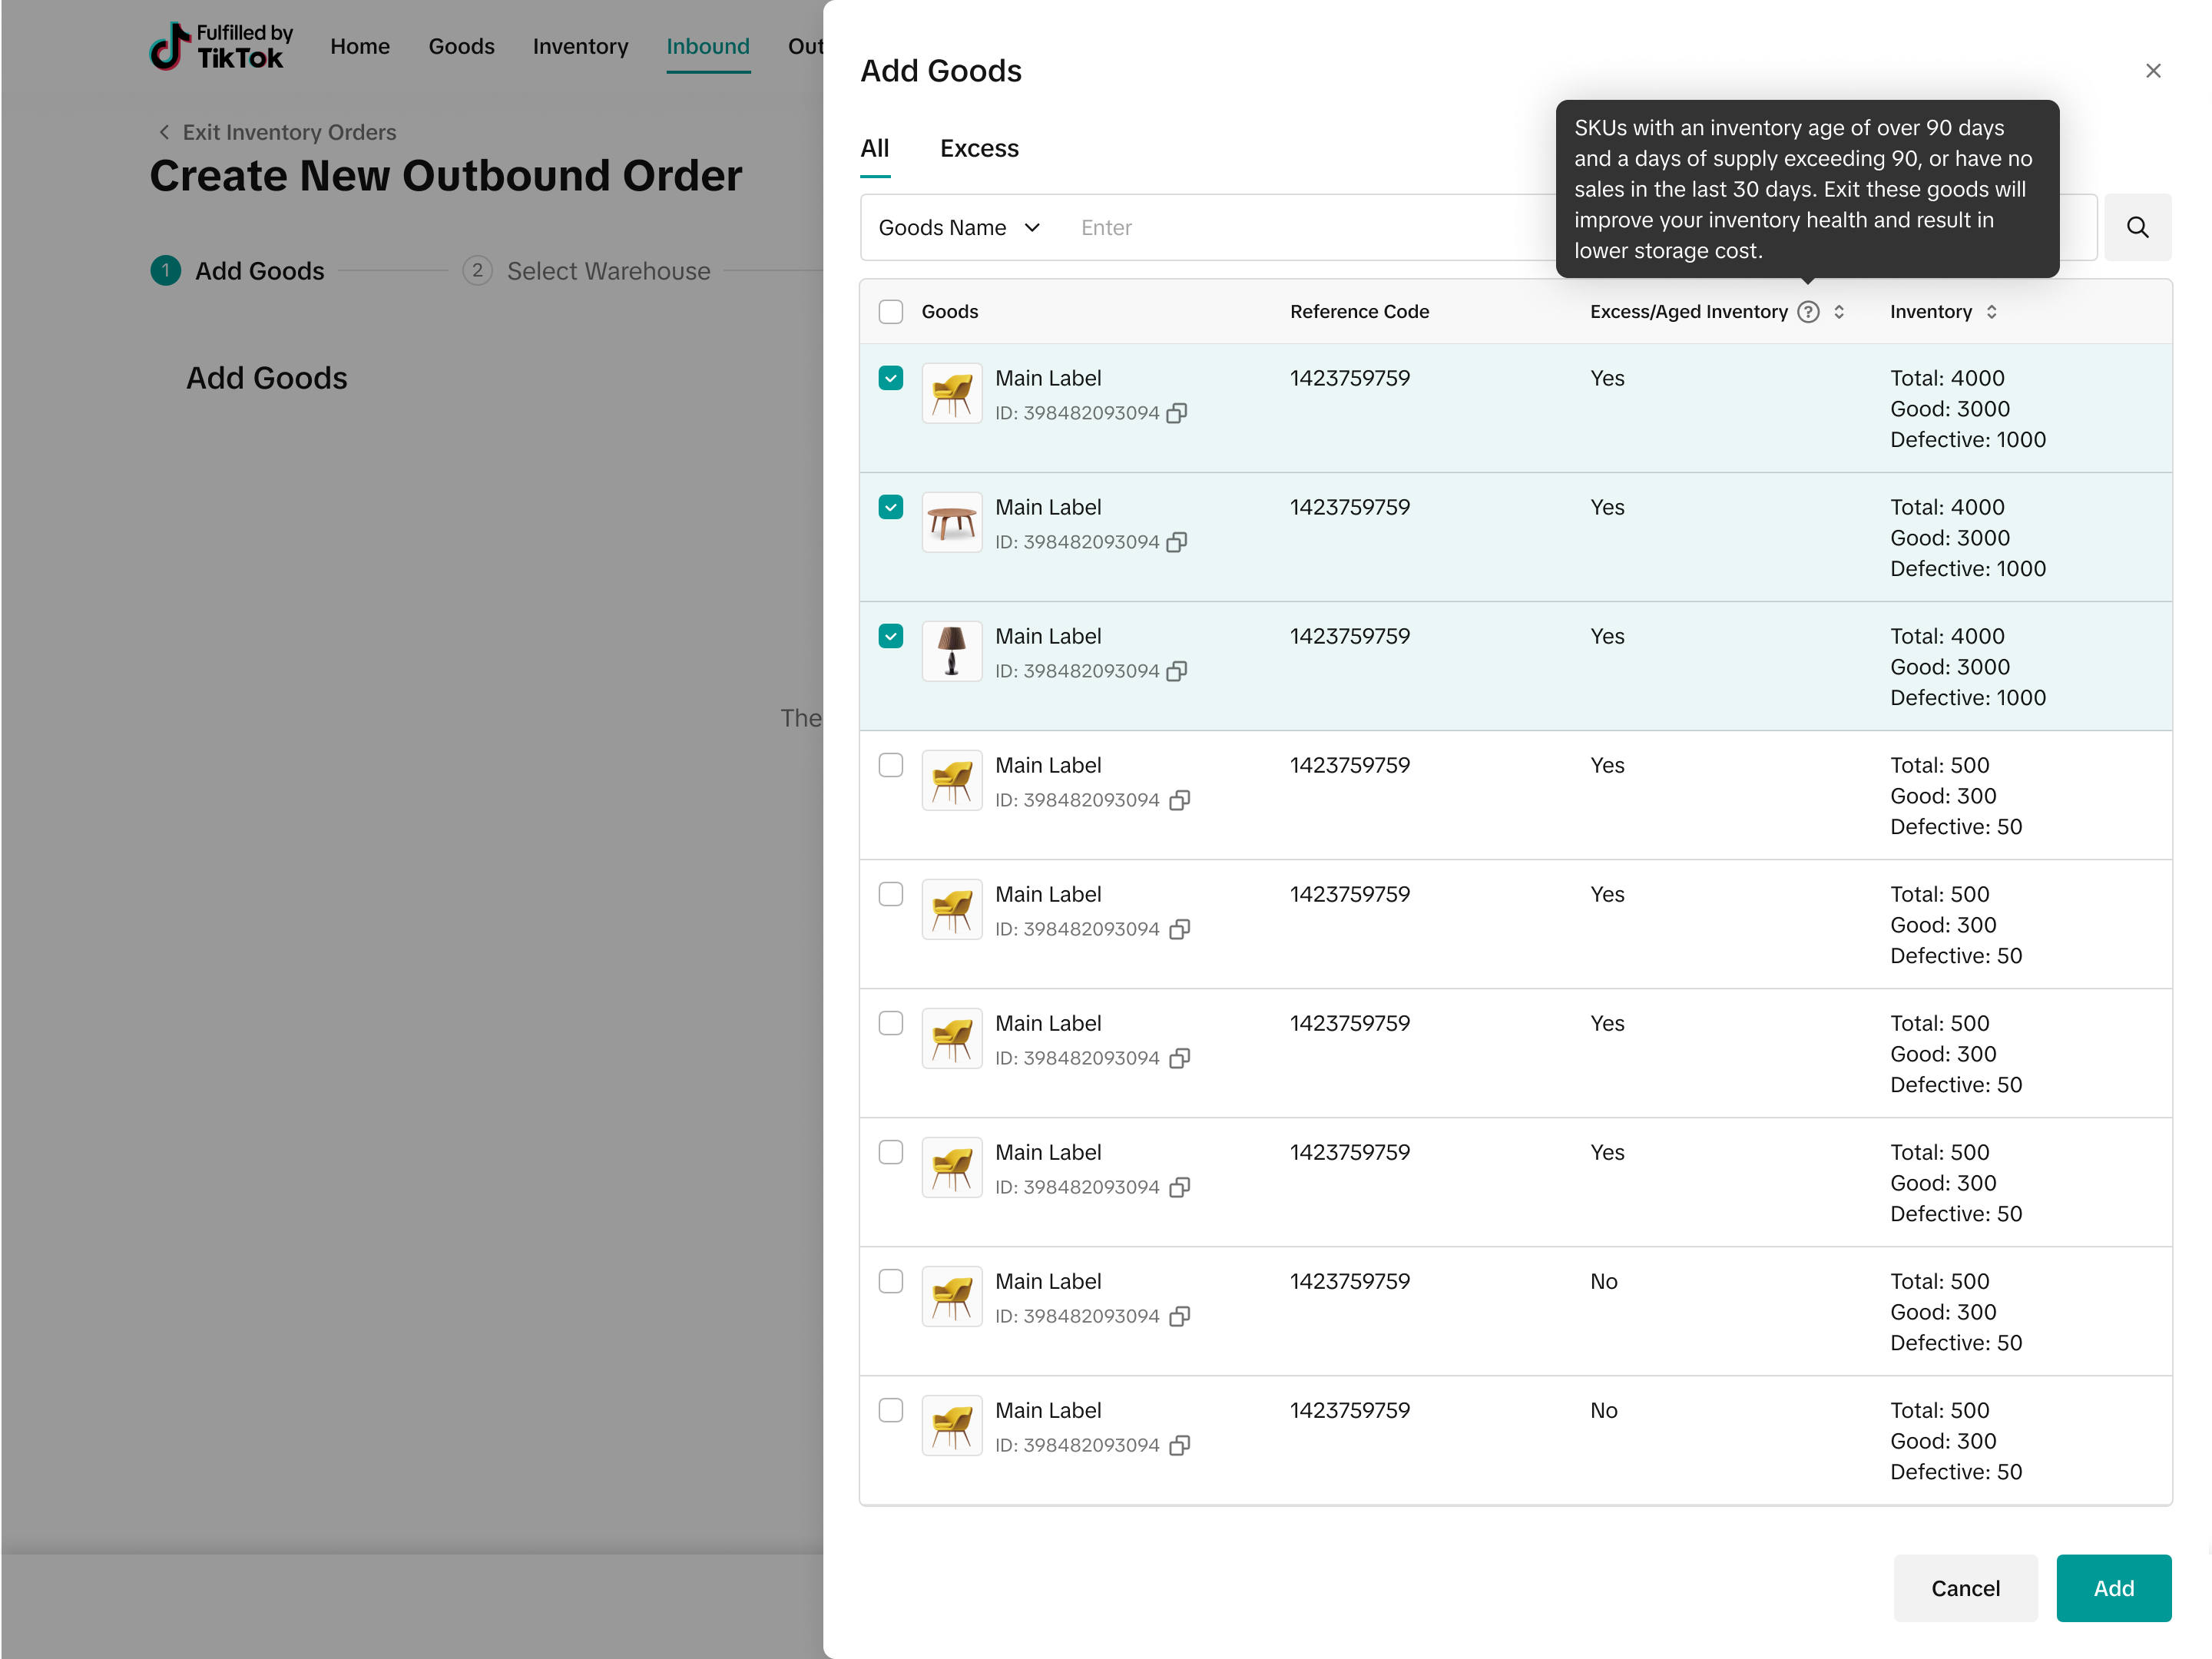The width and height of the screenshot is (2212, 1659).
Task: Select the All tab
Action: click(874, 149)
